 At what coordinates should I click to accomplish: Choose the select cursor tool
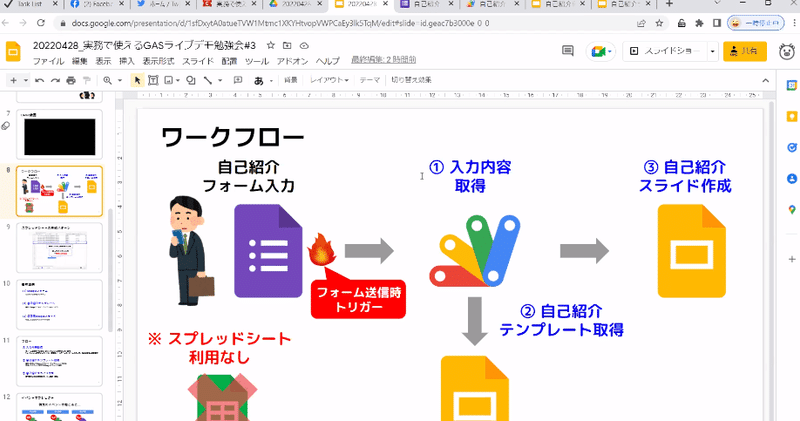[x=137, y=80]
